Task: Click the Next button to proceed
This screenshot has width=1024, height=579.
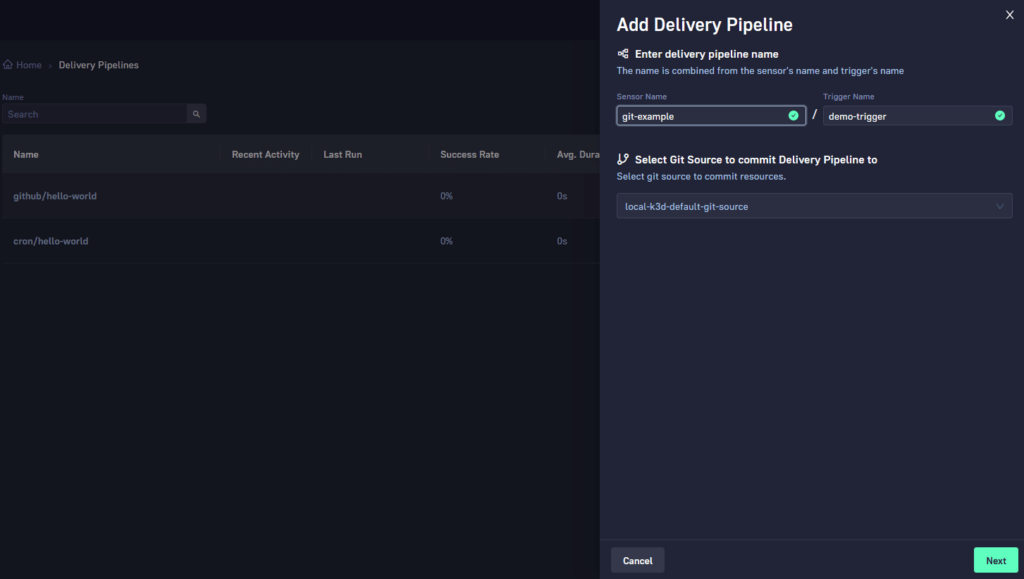Action: click(995, 560)
